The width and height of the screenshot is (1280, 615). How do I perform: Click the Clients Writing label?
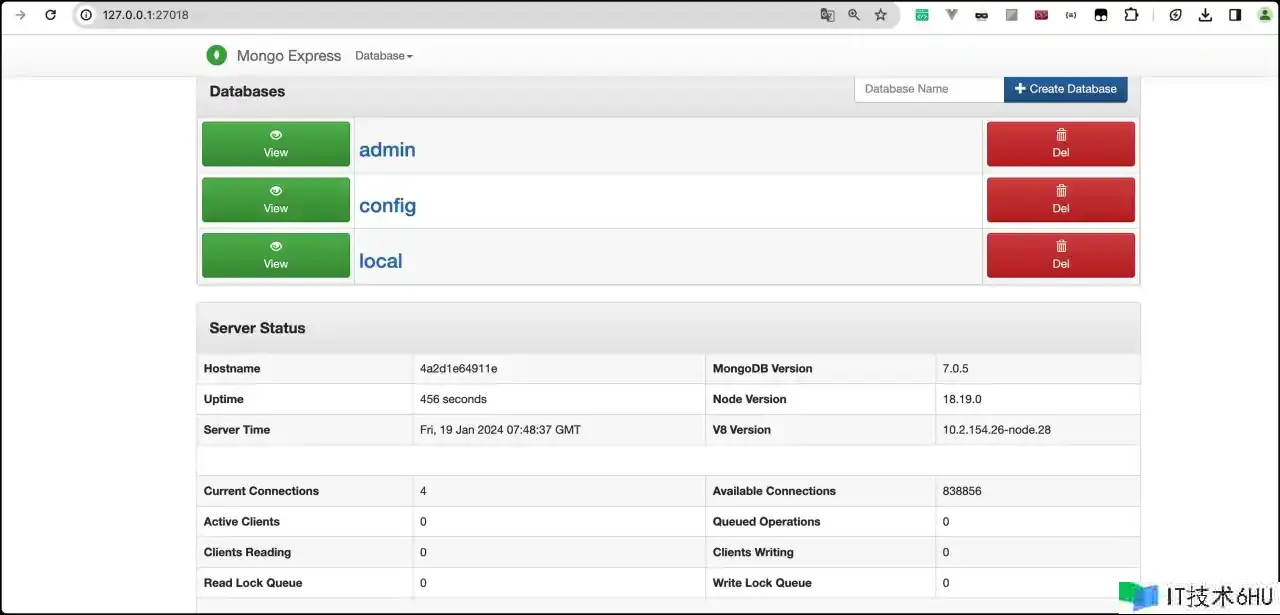(x=753, y=552)
